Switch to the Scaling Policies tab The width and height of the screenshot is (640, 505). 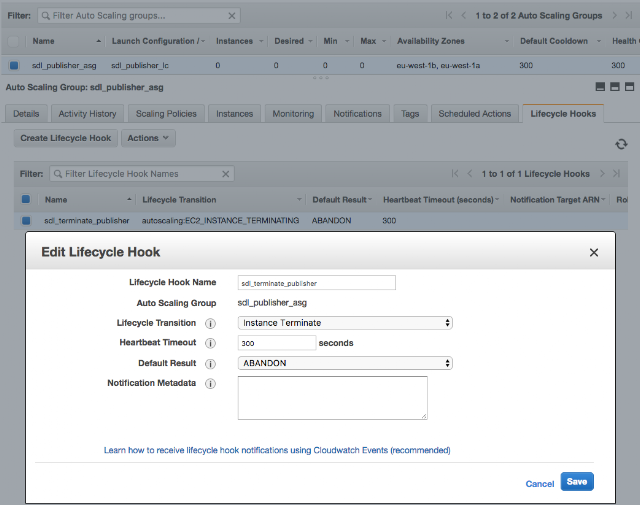click(166, 114)
